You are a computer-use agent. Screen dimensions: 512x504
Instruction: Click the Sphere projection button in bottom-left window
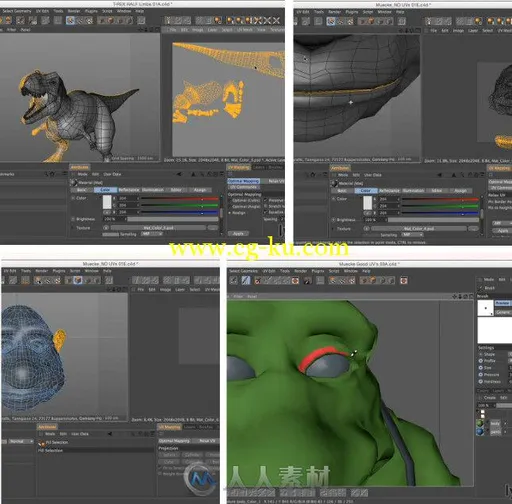tap(170, 455)
